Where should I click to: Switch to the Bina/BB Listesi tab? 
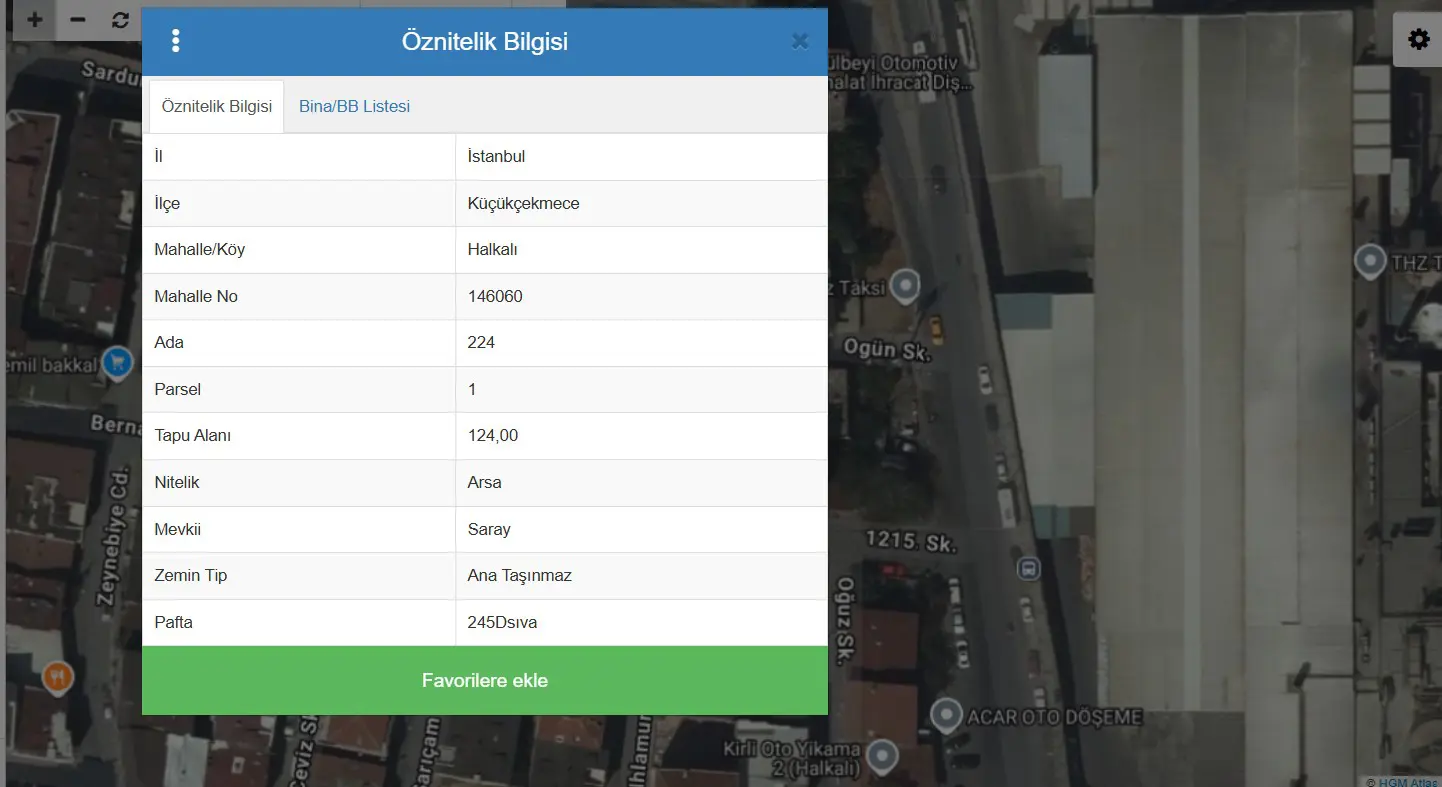354,106
